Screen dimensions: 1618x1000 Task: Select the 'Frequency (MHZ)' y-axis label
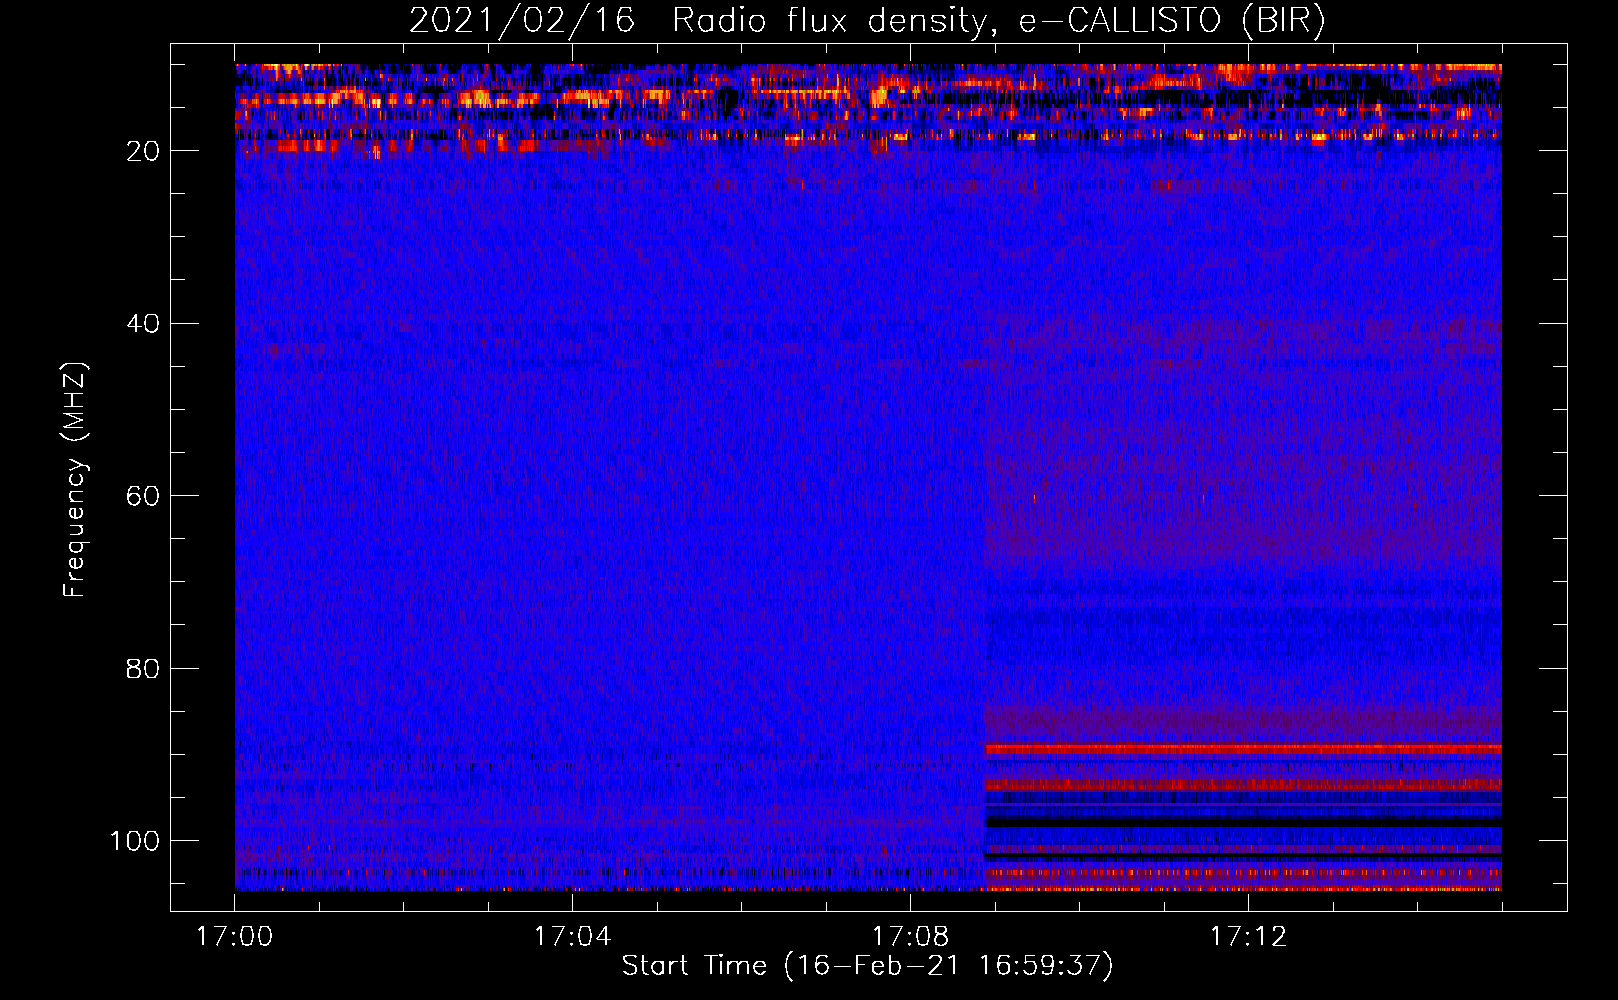point(75,479)
